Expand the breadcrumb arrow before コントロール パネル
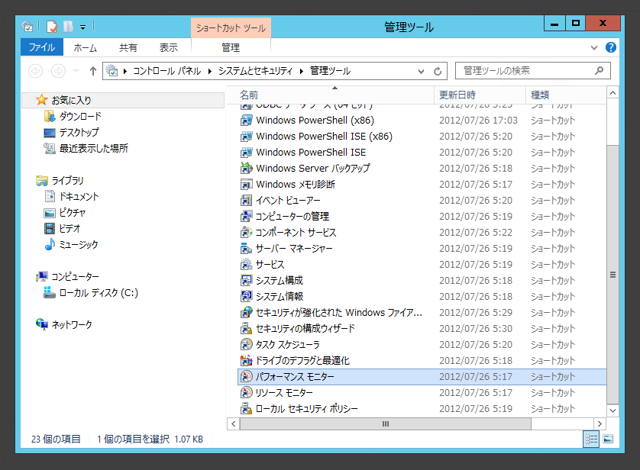 [125, 71]
